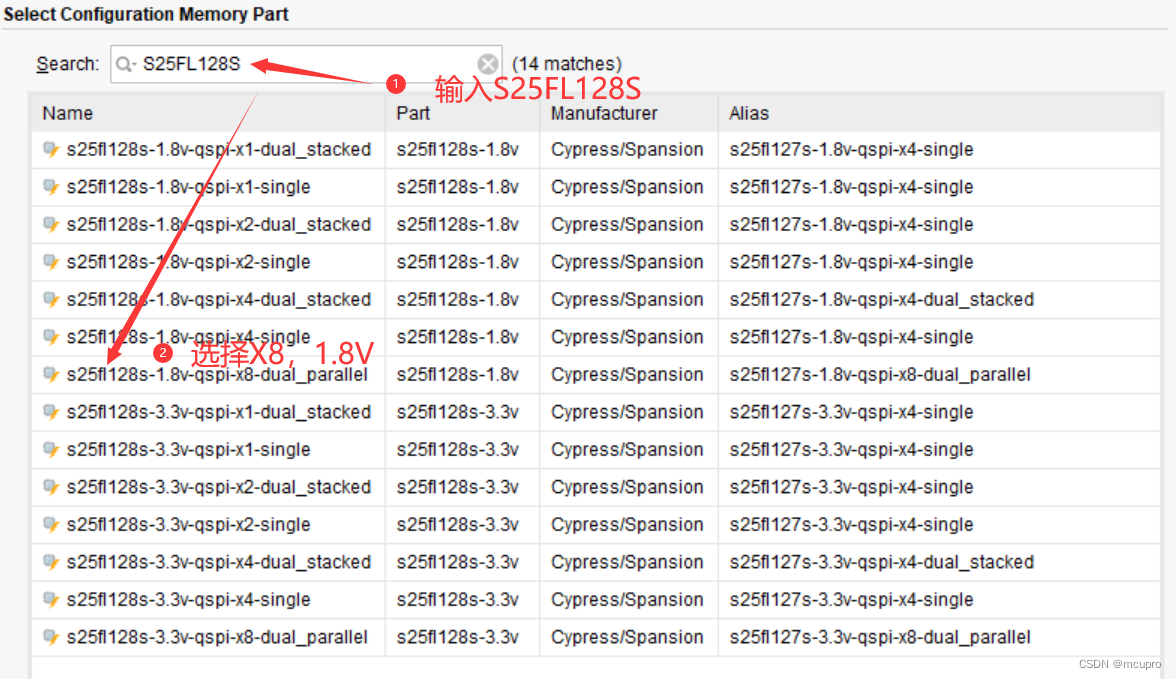Click the part icon of s25fl128s-3.3v-qspi-x1-dual_stacked

[x=51, y=412]
